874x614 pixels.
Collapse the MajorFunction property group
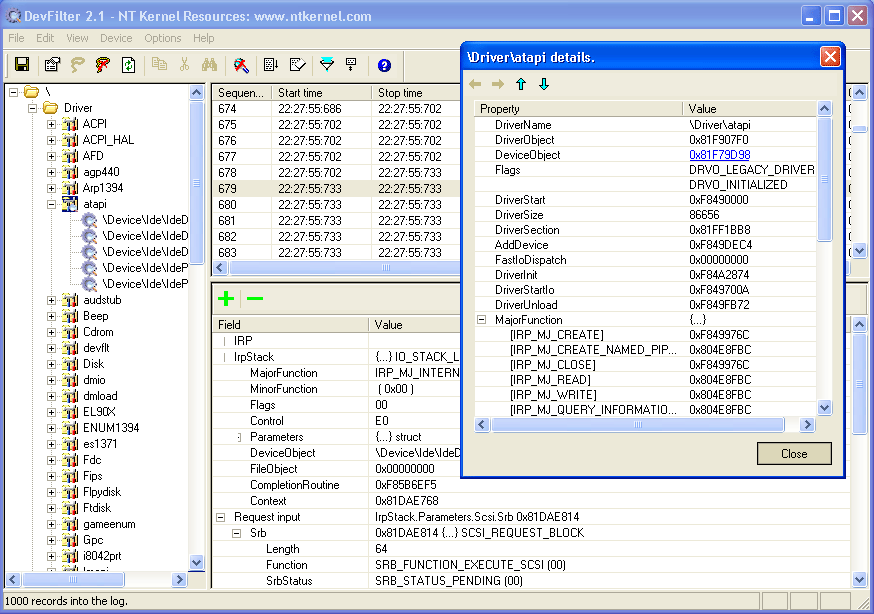[x=481, y=320]
